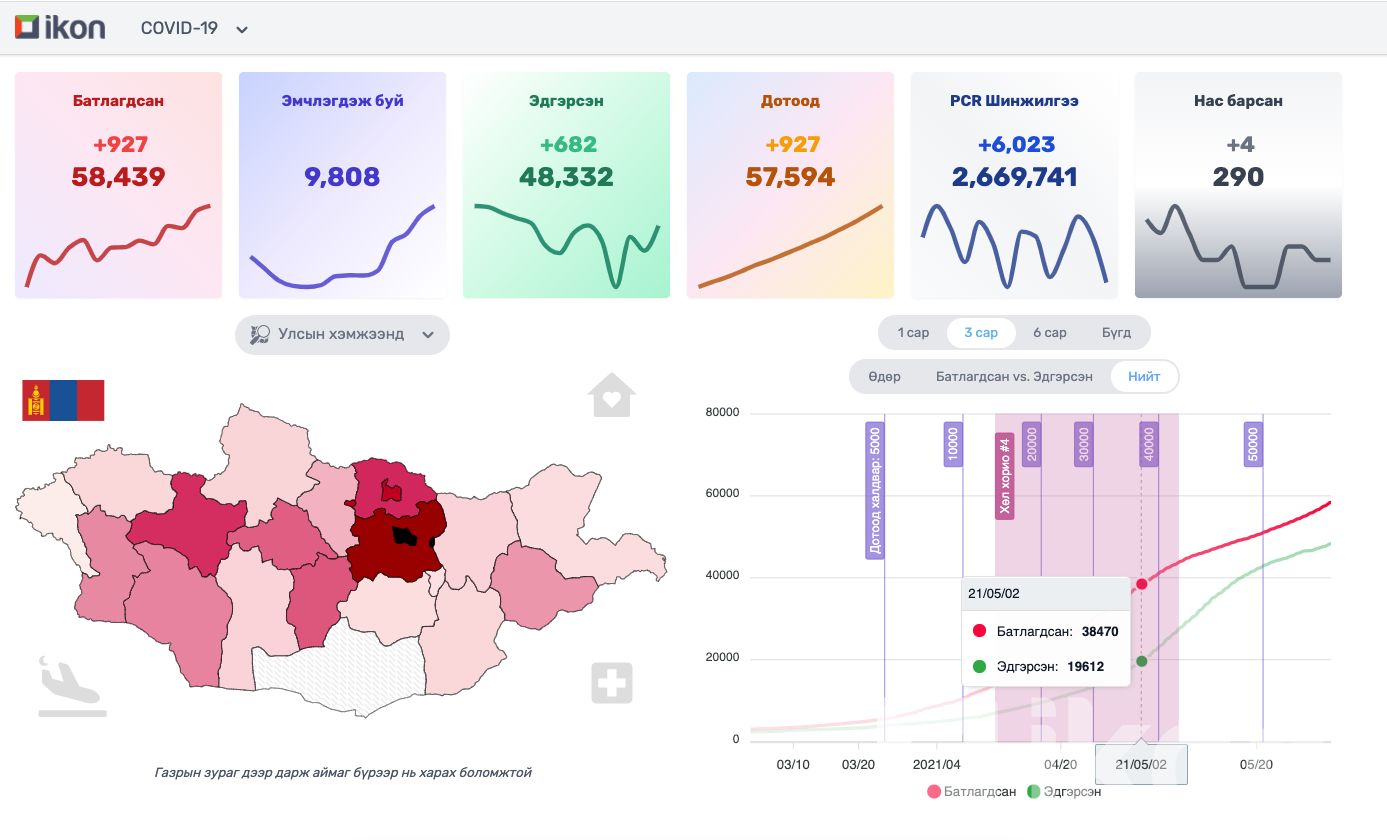The height and width of the screenshot is (840, 1387).
Task: Click the home heart icon above map
Action: pos(612,395)
